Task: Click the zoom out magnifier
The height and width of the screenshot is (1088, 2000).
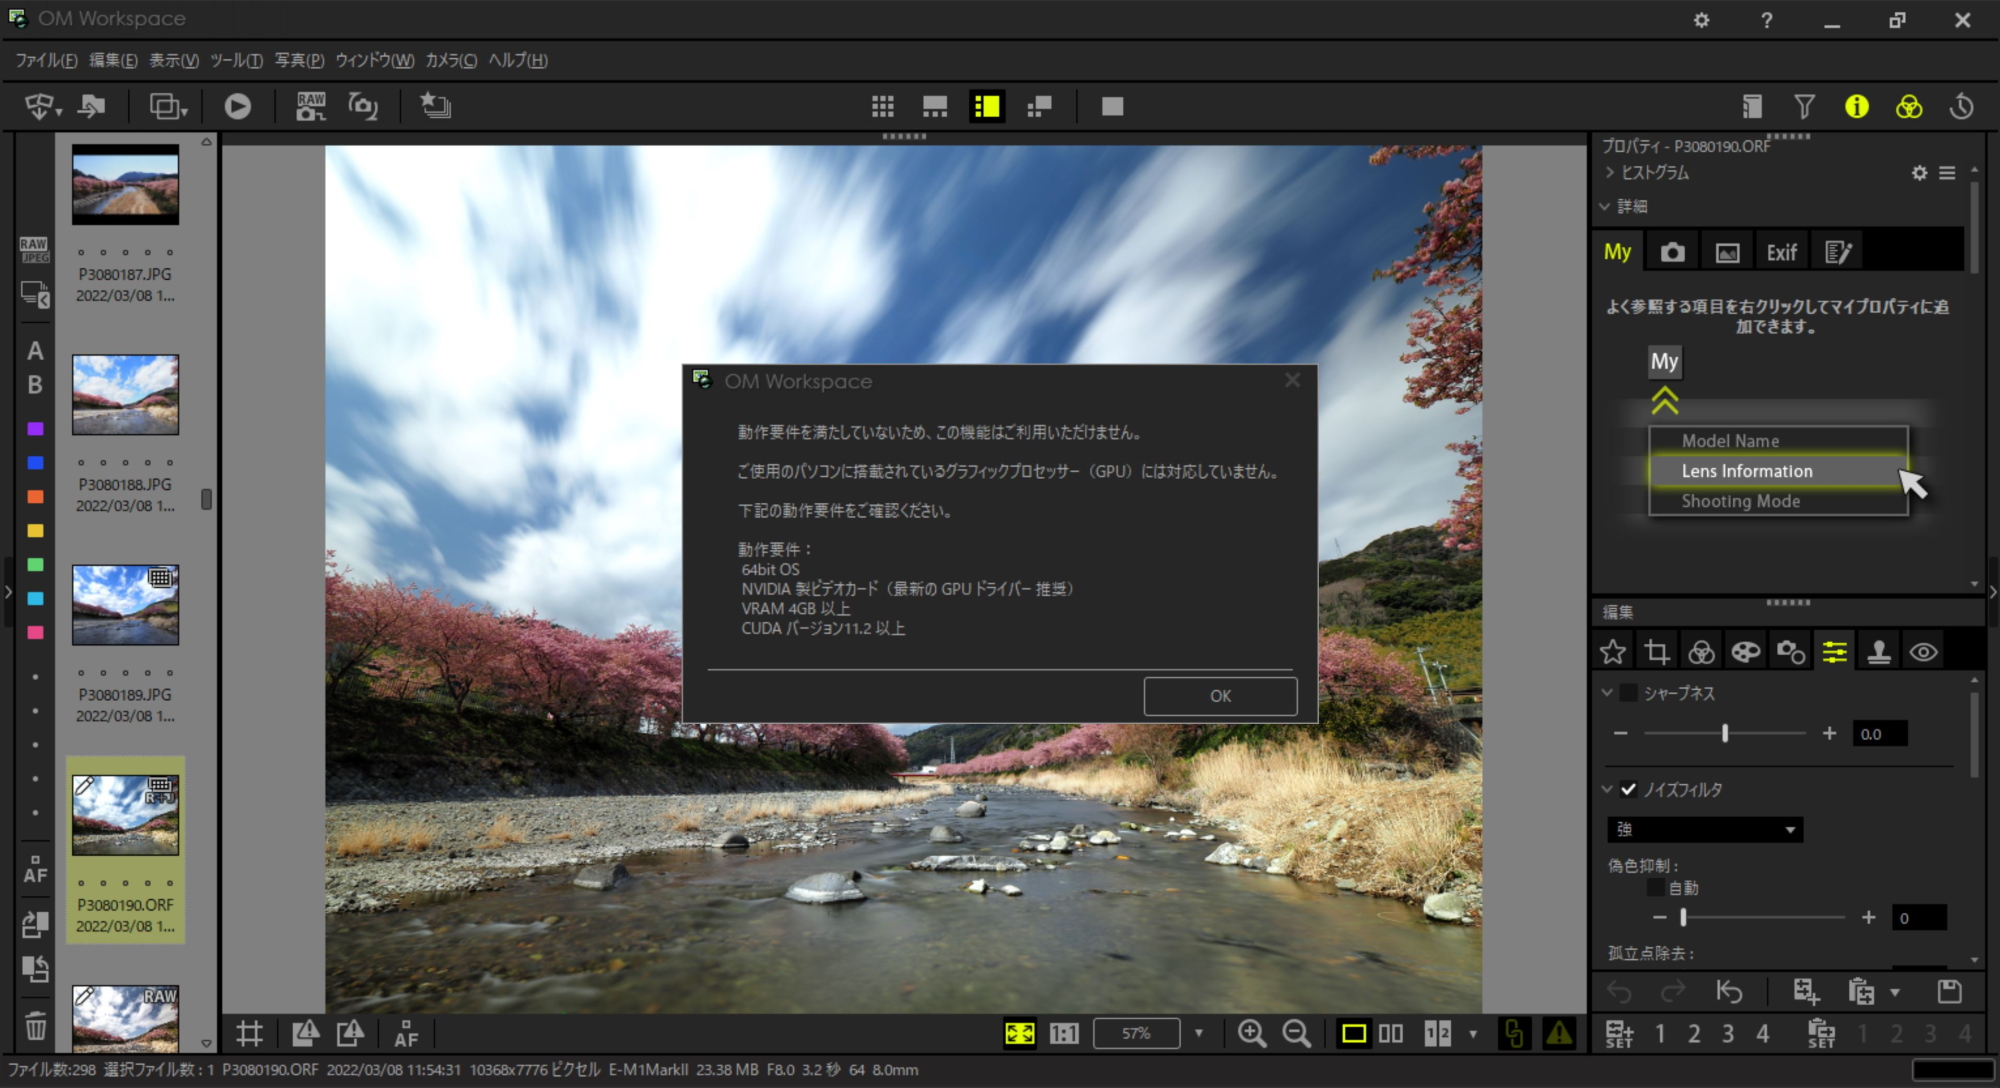Action: 1296,1033
